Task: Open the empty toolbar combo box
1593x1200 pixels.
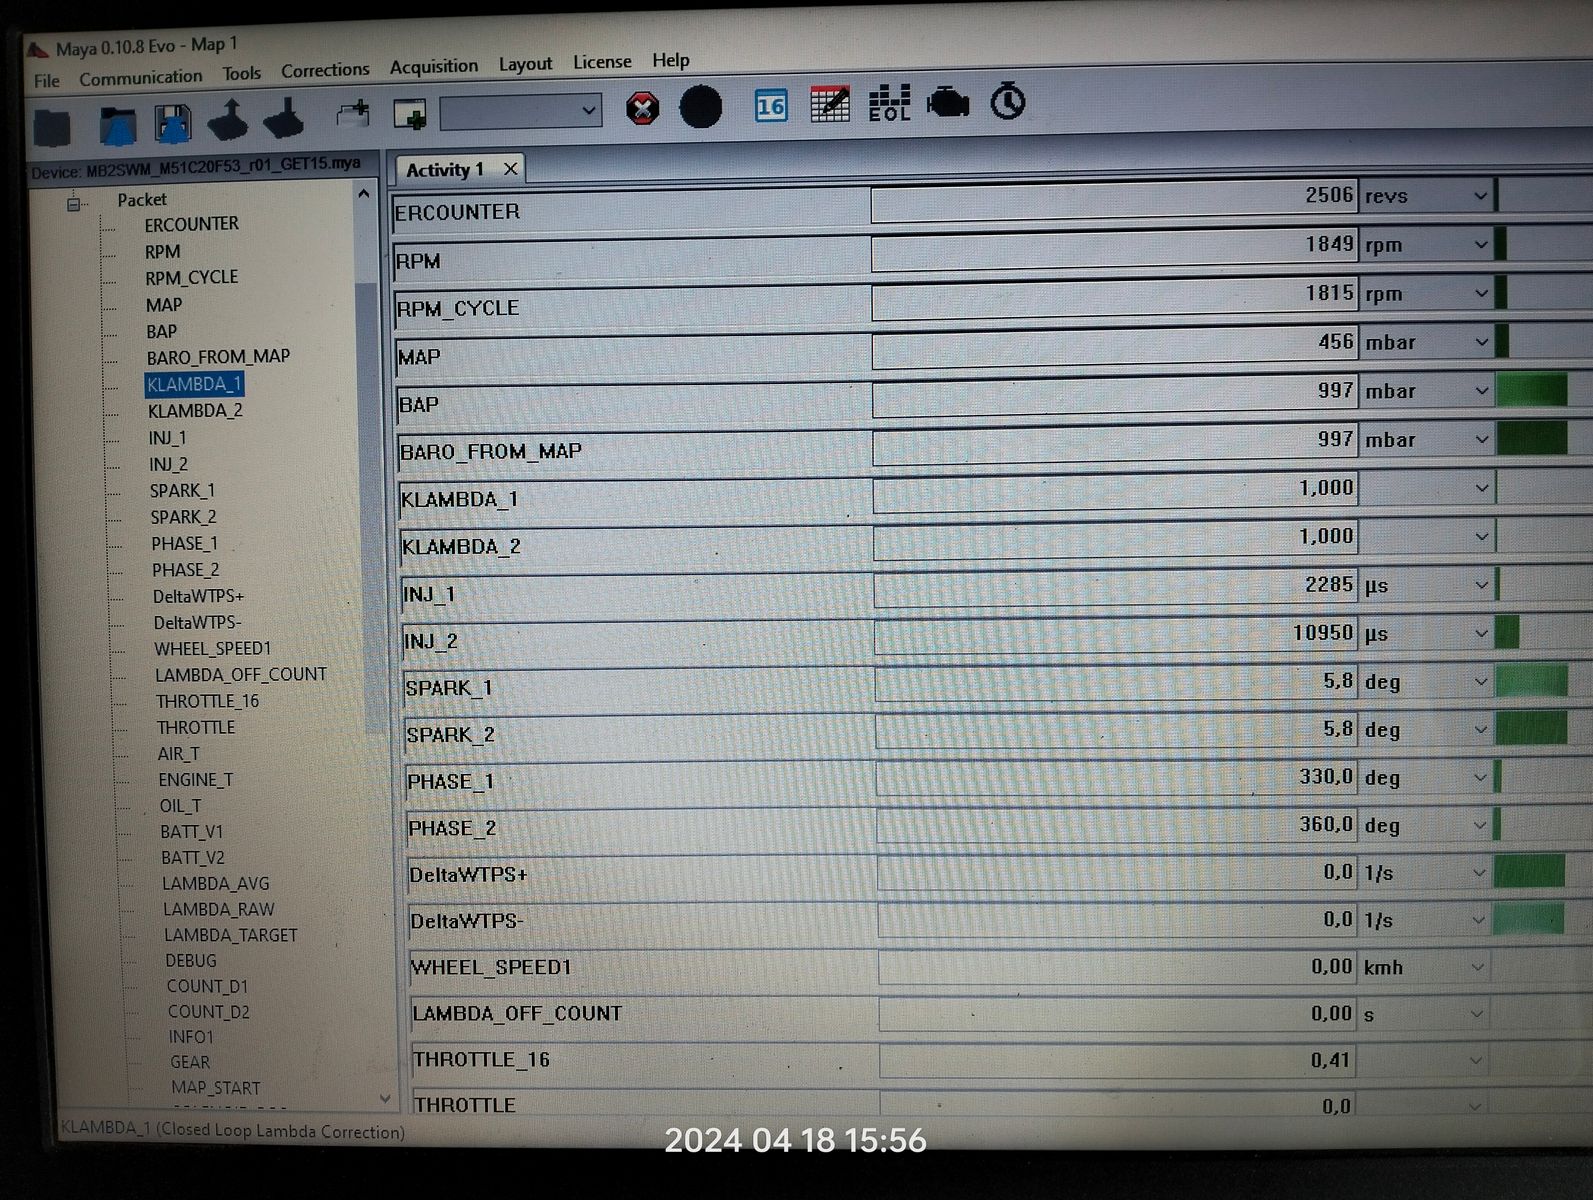Action: 520,111
